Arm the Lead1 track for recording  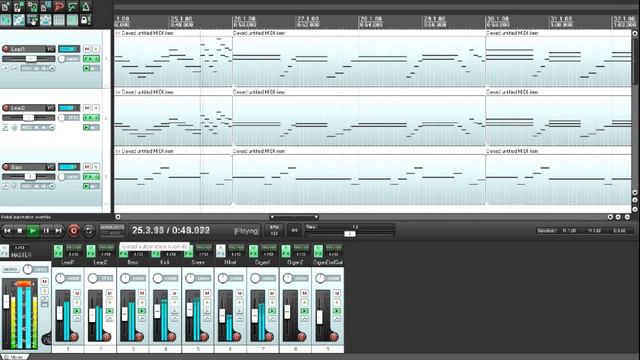pyautogui.click(x=6, y=49)
